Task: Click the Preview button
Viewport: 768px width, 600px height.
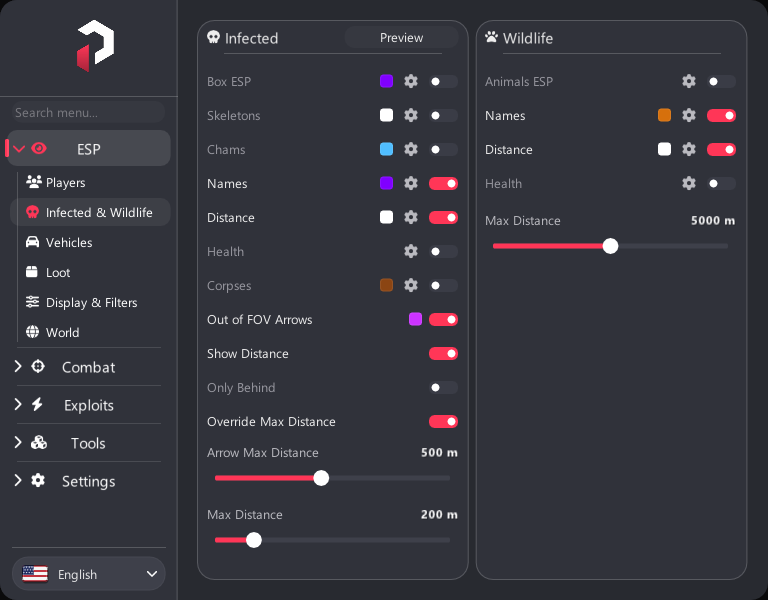Action: [x=401, y=38]
